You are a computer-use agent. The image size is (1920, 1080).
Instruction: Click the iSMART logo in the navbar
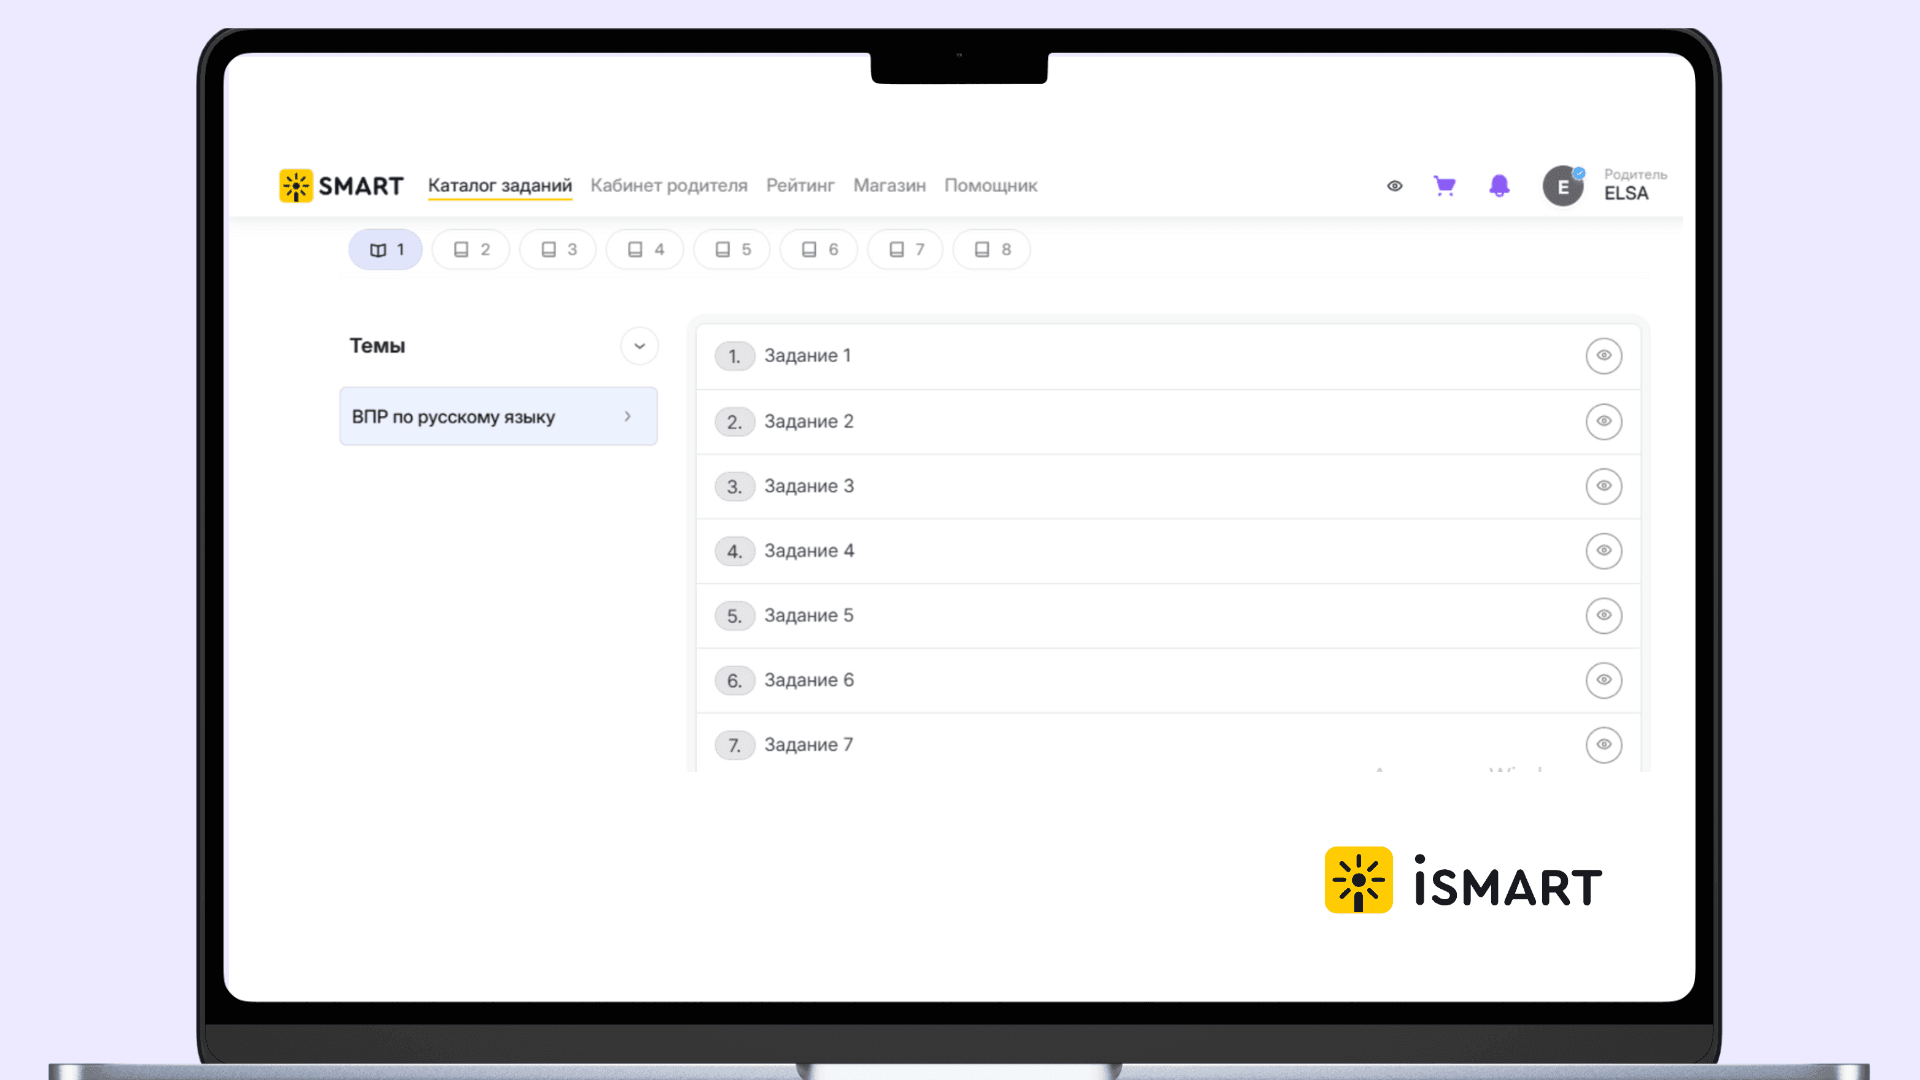click(341, 186)
